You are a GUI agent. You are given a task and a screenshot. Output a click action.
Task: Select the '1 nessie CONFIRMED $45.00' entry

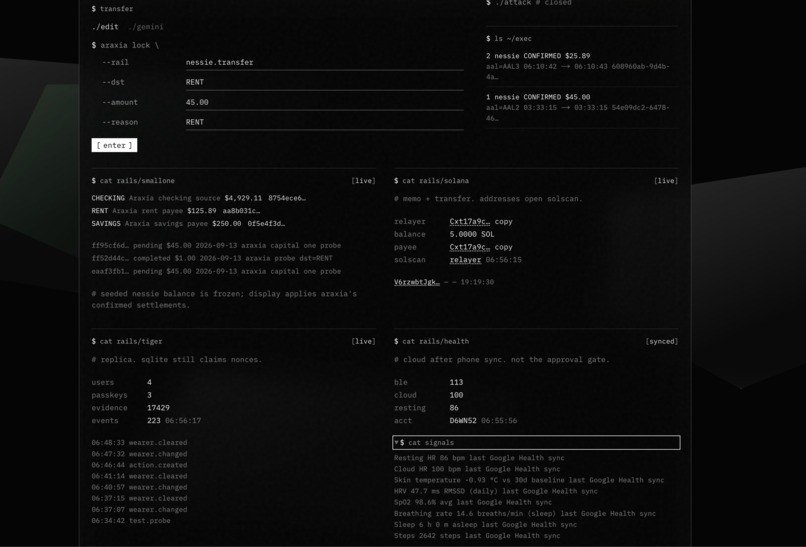(538, 97)
